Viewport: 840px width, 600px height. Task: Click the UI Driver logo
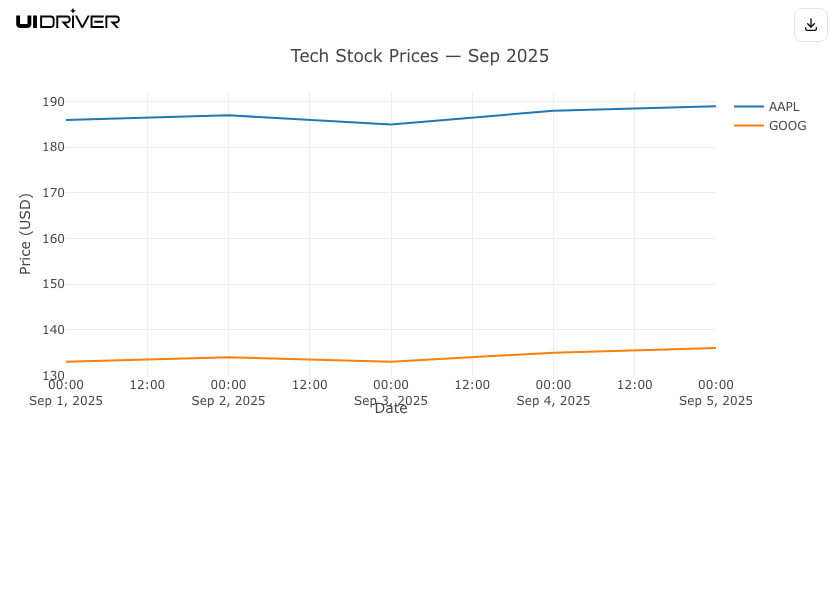[x=68, y=20]
